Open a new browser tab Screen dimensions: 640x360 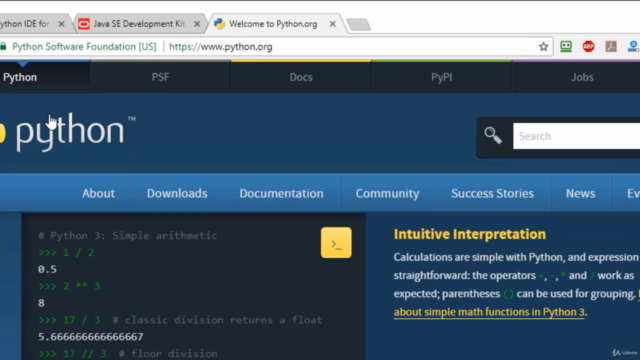tap(359, 24)
